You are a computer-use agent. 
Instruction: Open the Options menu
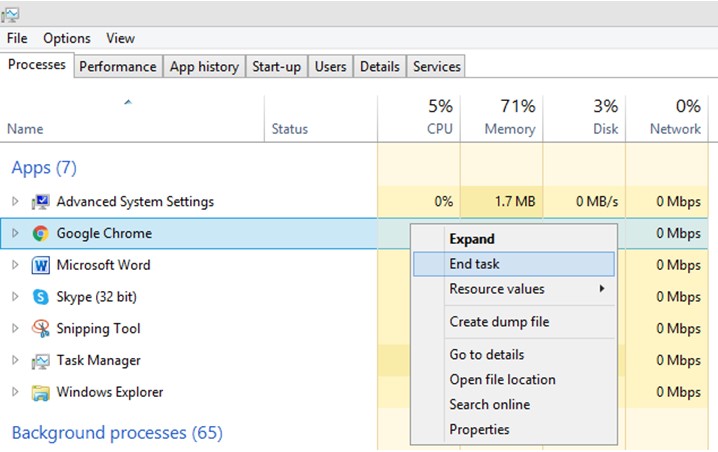pos(67,38)
